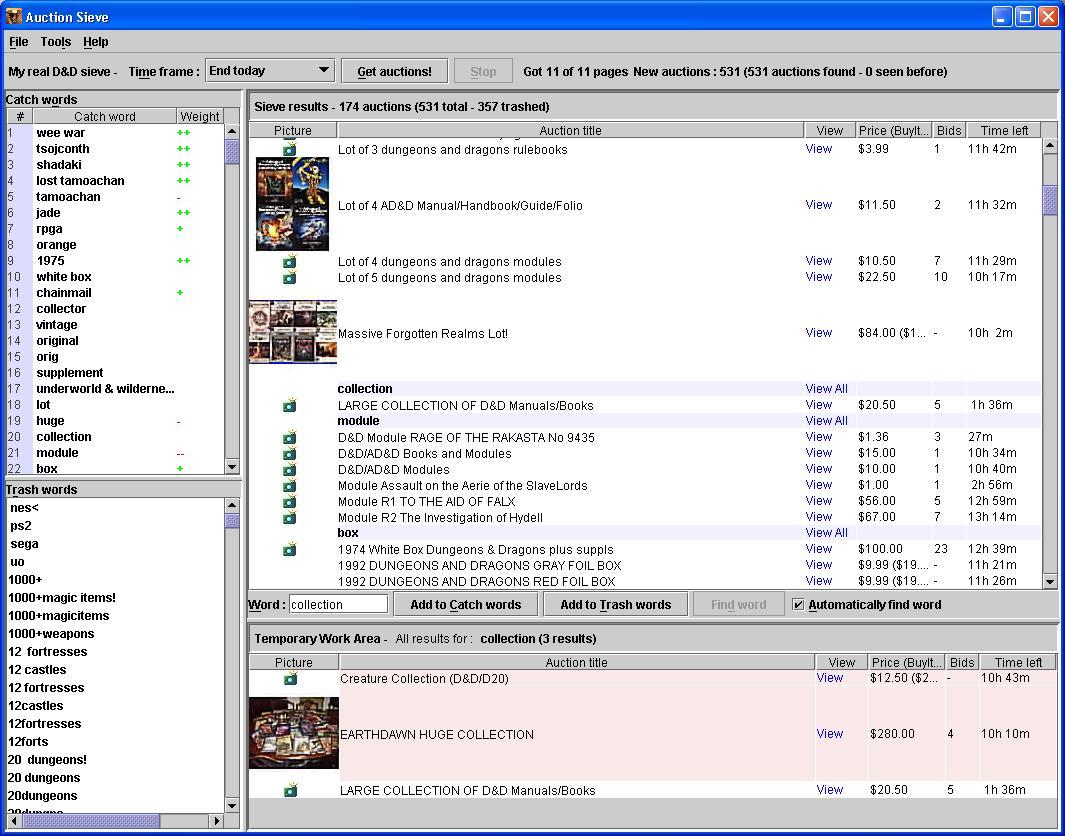This screenshot has width=1065, height=836.
Task: Click Trash words scrollbar down arrow
Action: (x=232, y=805)
